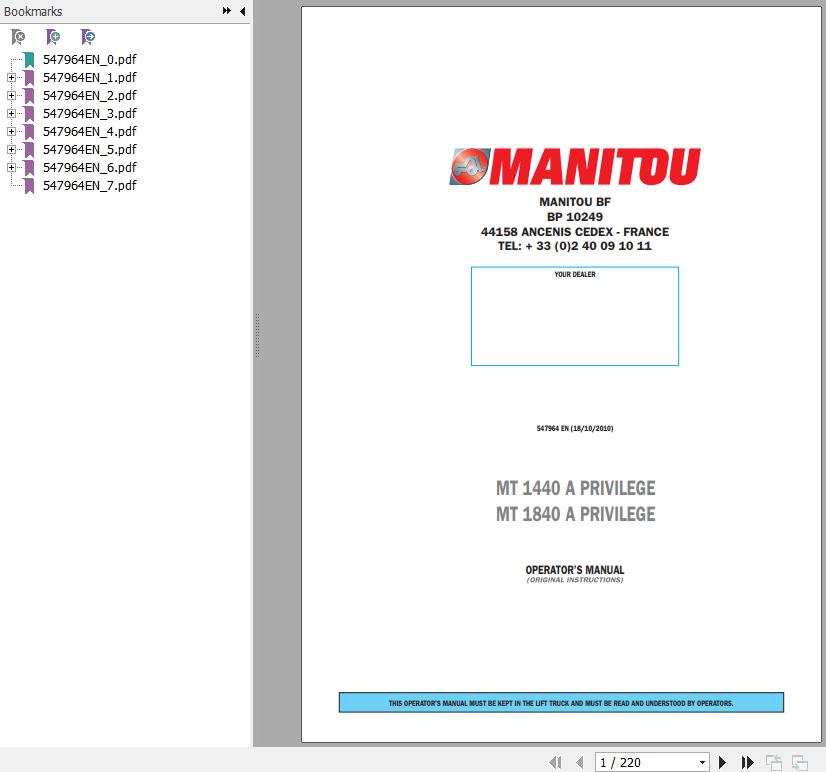Click the previous view icon in status bar
The width and height of the screenshot is (826, 772).
[x=774, y=762]
